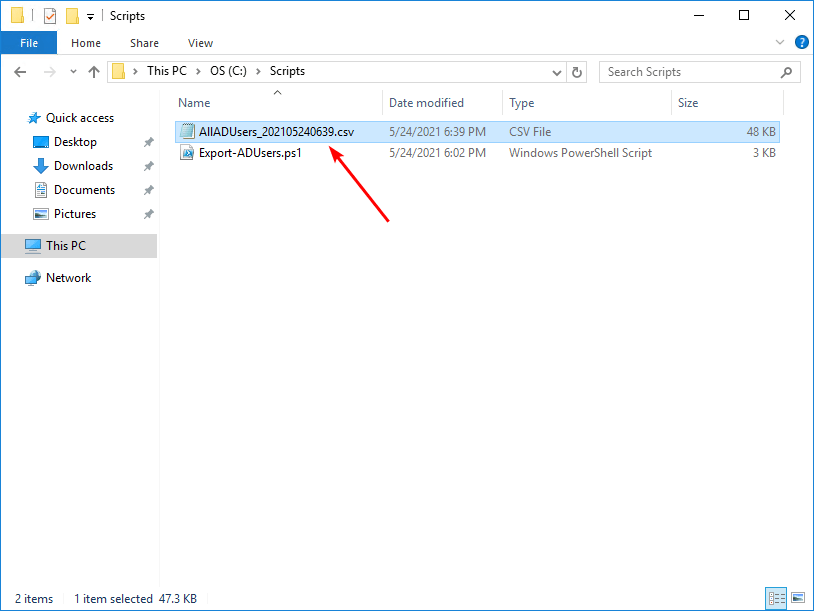This screenshot has width=814, height=611.
Task: Click the Network computer icon
Action: [x=33, y=278]
